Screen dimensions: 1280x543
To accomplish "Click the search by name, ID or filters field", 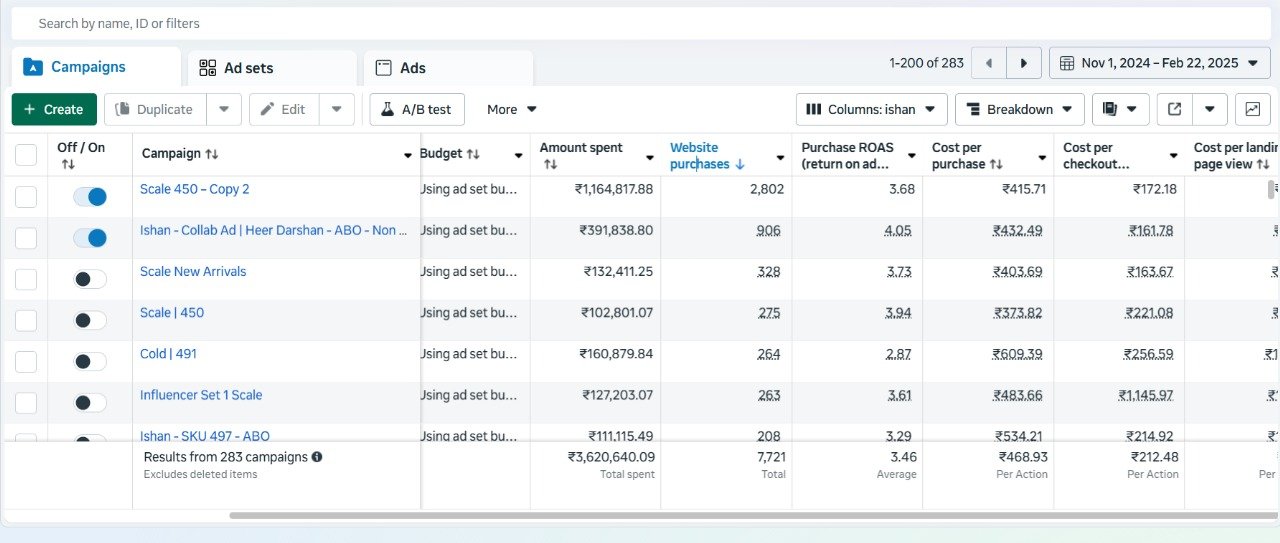I will [x=640, y=23].
